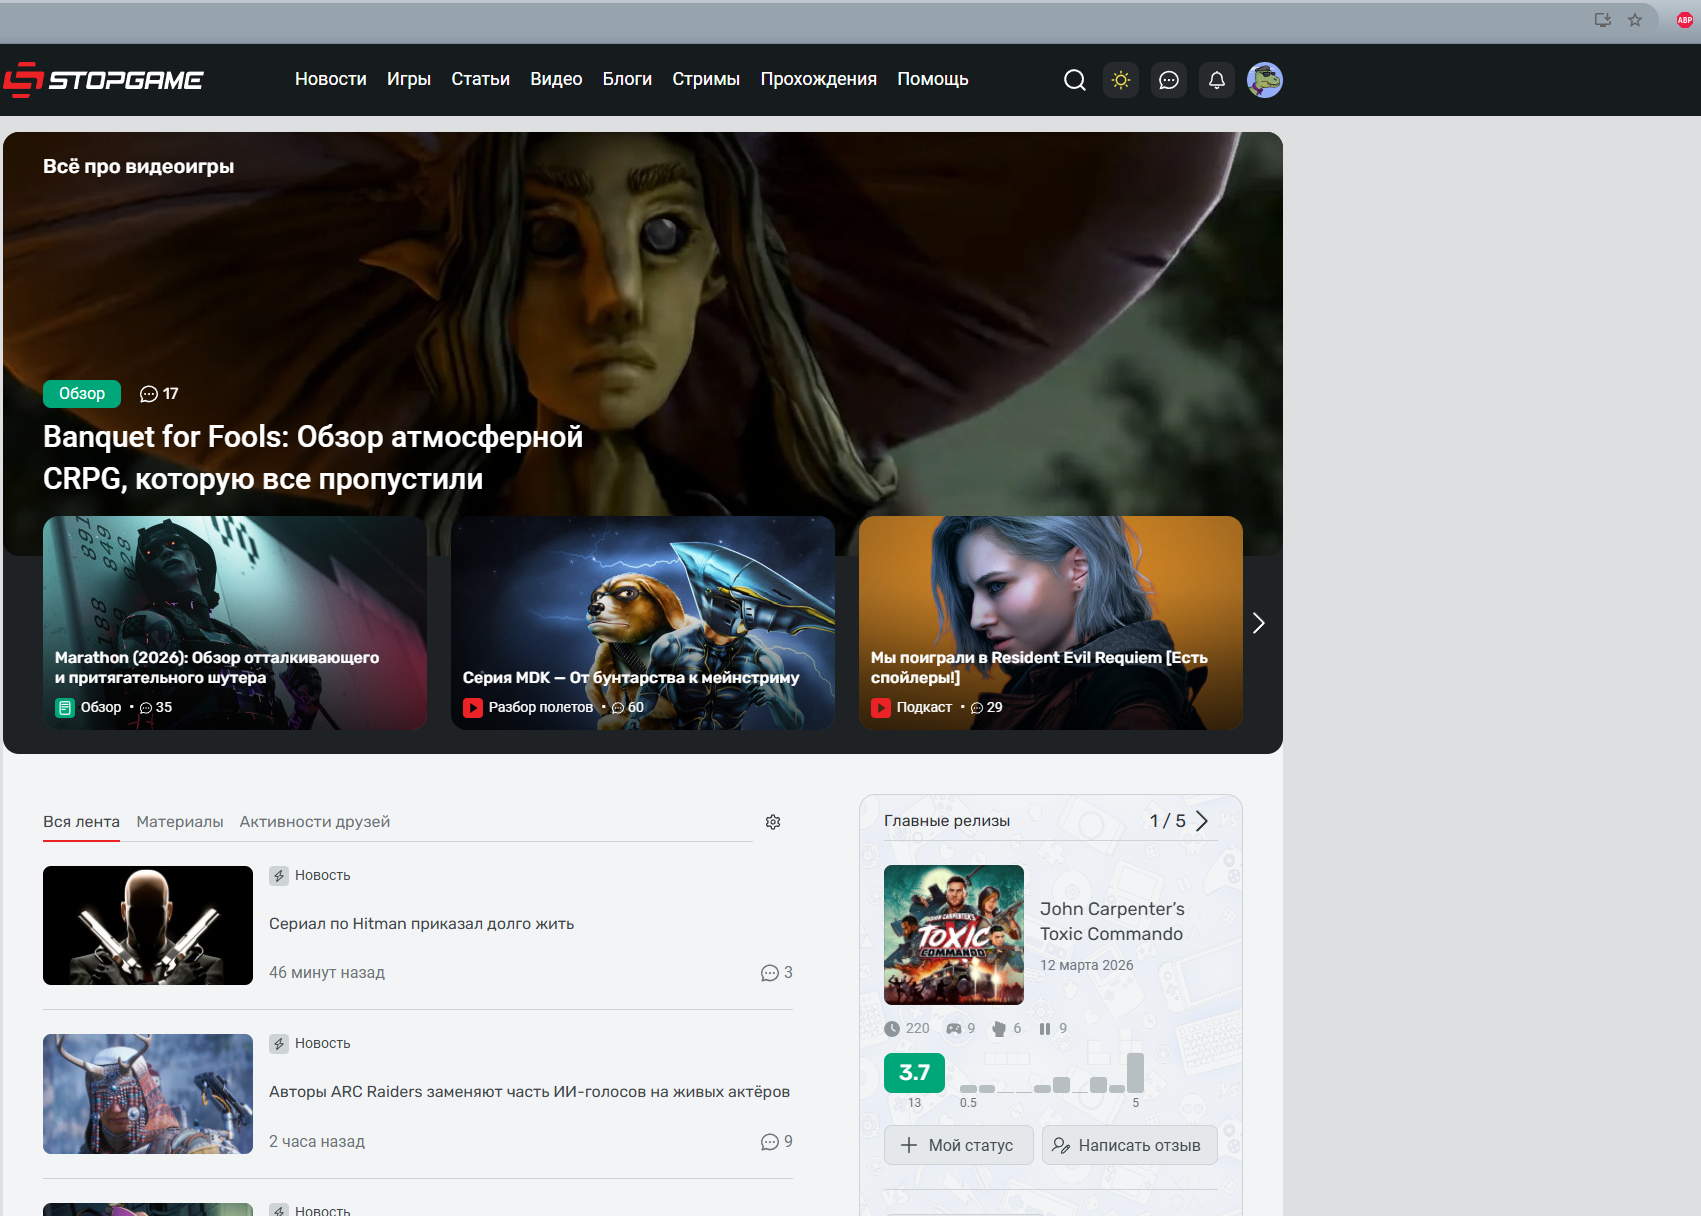The height and width of the screenshot is (1216, 1701).
Task: Bookmark page with the star icon
Action: click(1635, 20)
